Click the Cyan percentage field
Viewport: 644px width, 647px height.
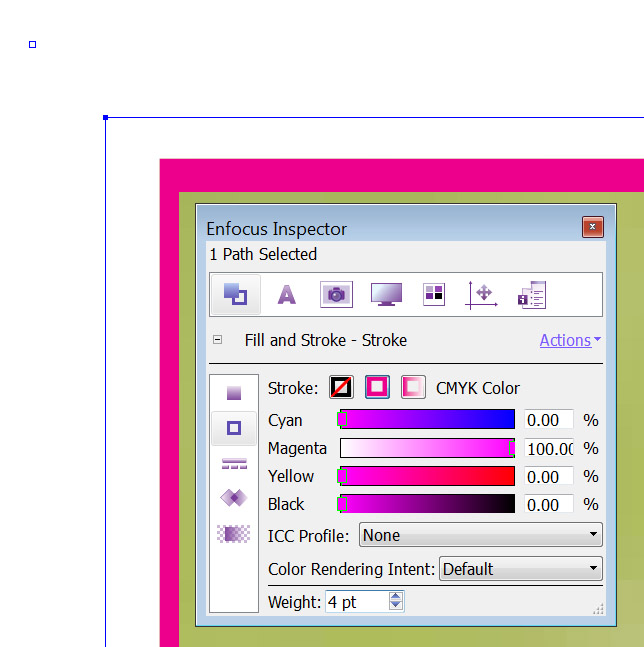click(x=549, y=420)
